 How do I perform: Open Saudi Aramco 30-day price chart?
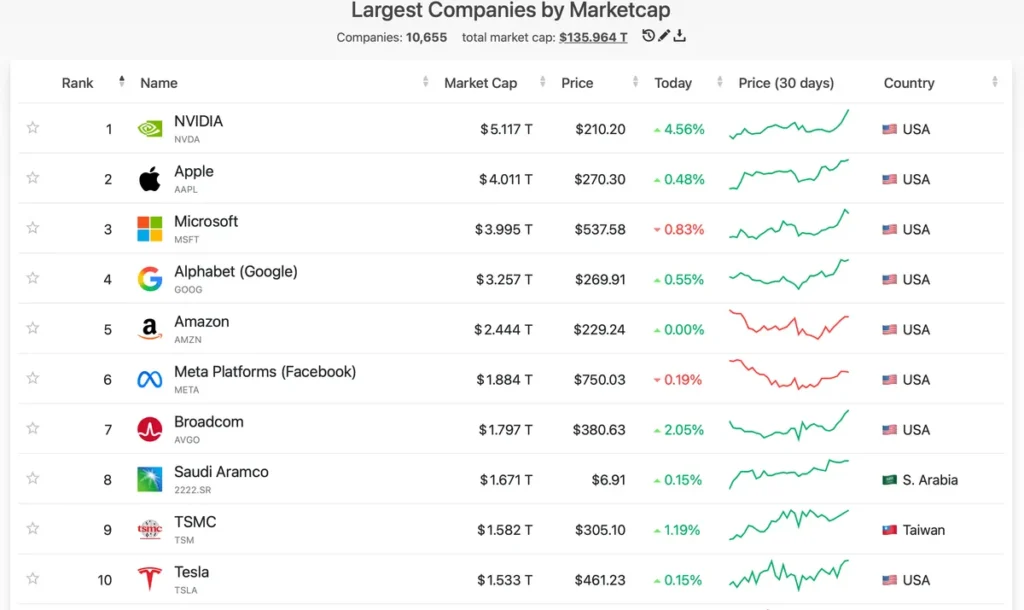click(x=789, y=474)
